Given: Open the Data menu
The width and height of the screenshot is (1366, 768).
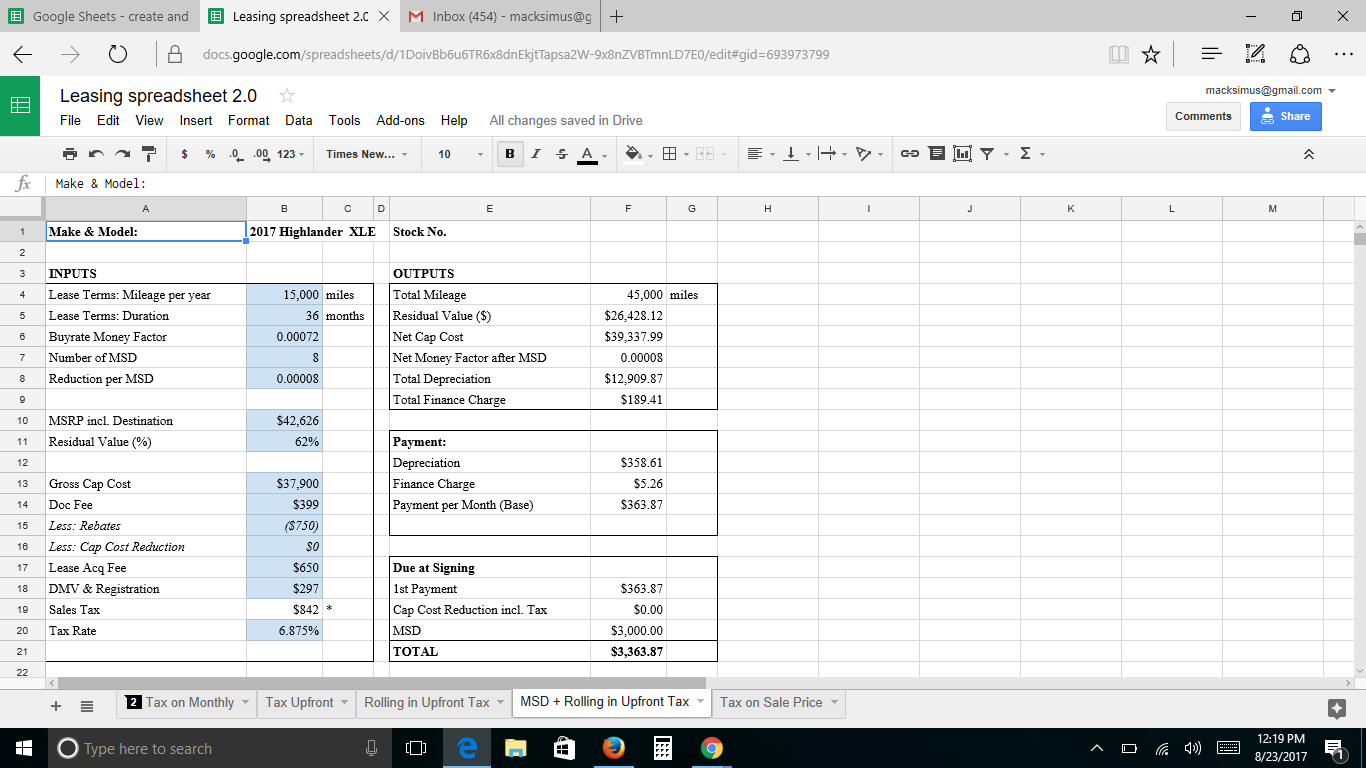Looking at the screenshot, I should pos(299,120).
